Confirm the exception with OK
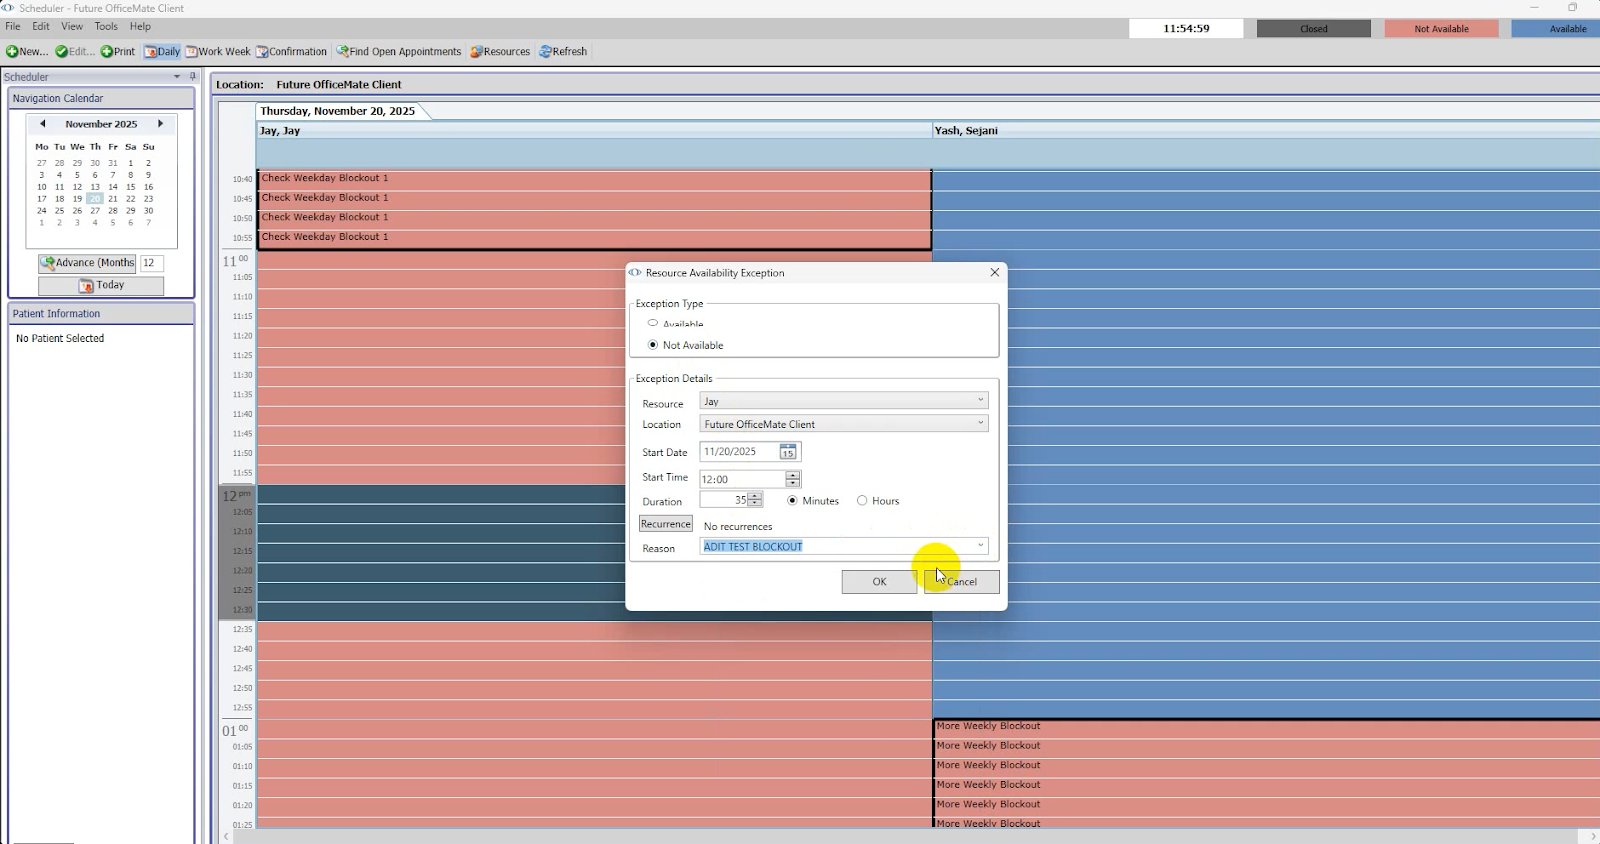 tap(879, 582)
